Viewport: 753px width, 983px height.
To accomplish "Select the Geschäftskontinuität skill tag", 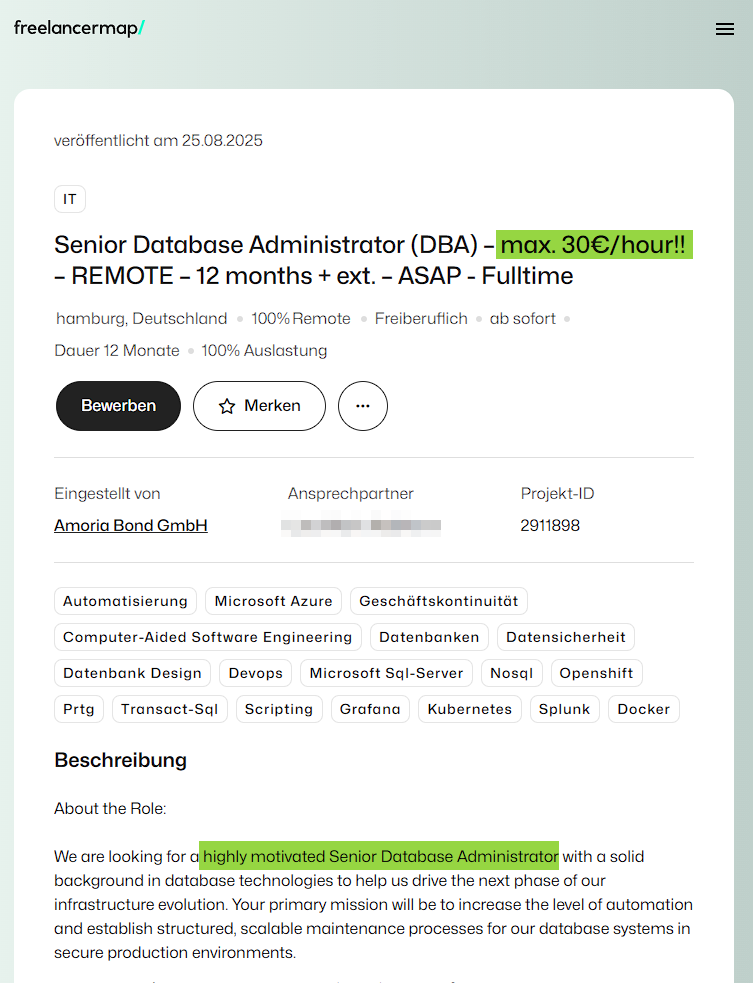I will click(x=439, y=601).
